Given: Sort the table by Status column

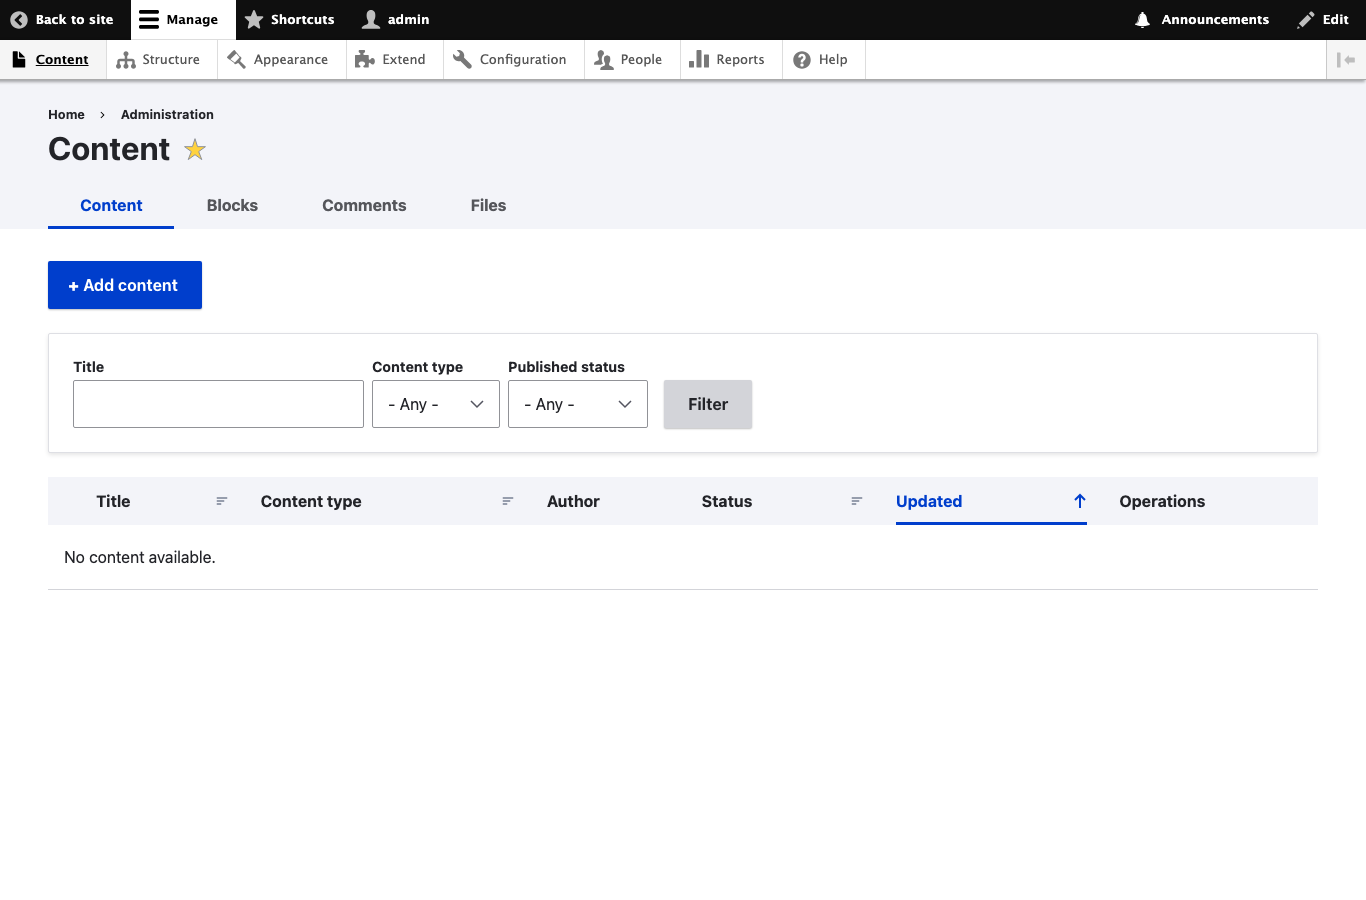Looking at the screenshot, I should click(x=783, y=501).
